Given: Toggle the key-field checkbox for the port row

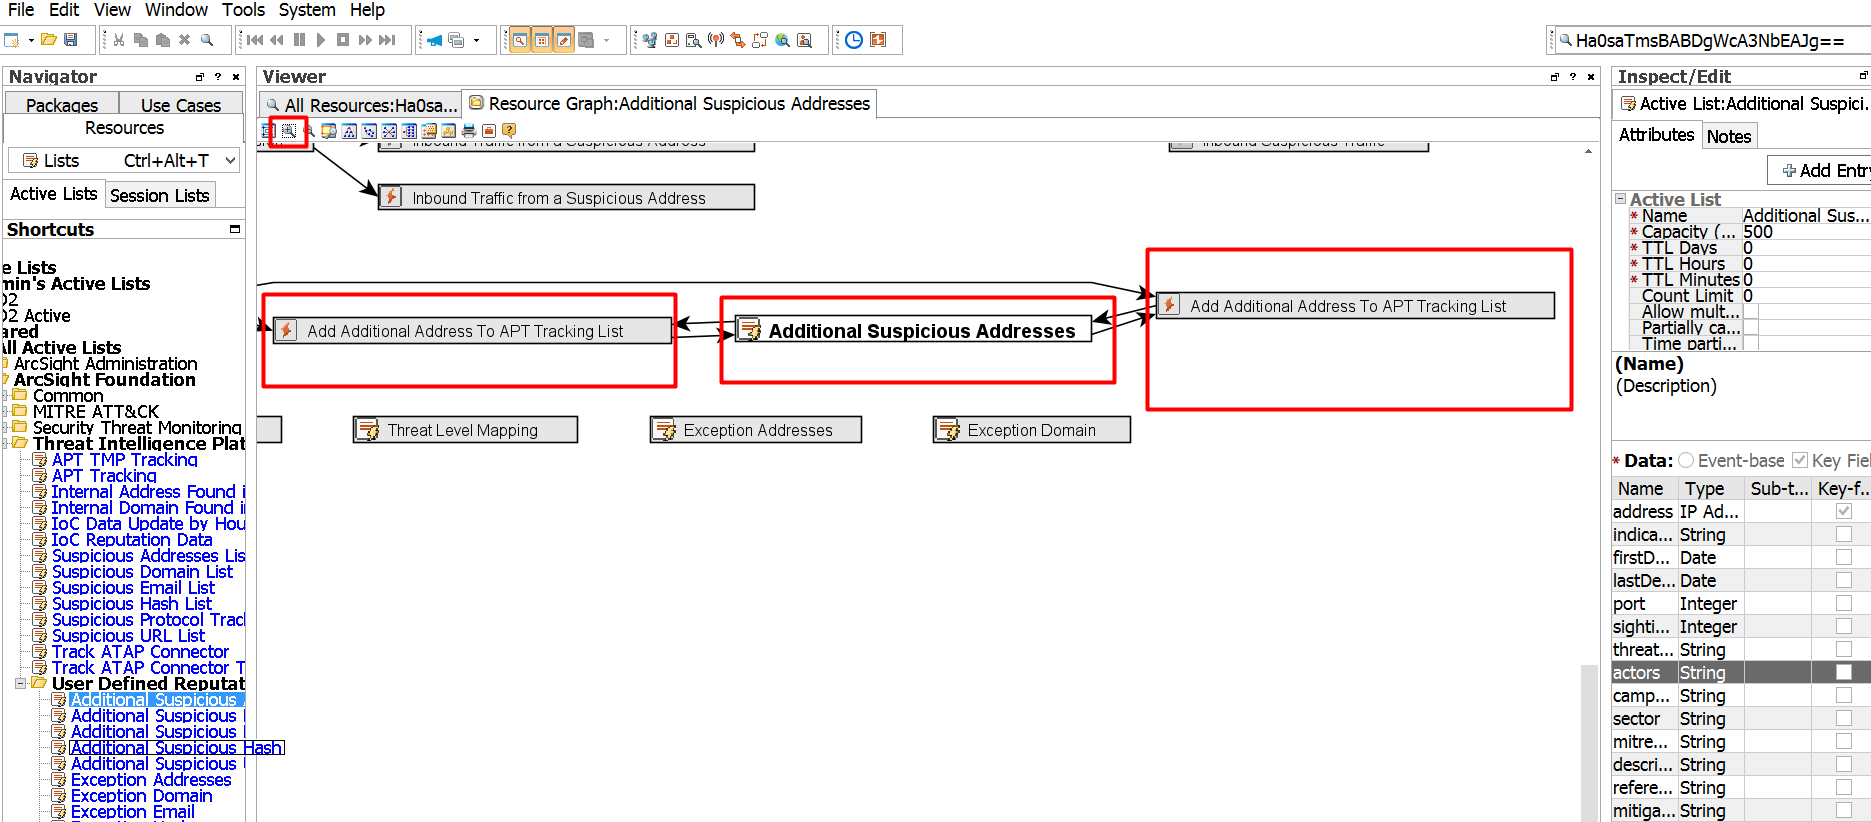Looking at the screenshot, I should click(x=1844, y=603).
